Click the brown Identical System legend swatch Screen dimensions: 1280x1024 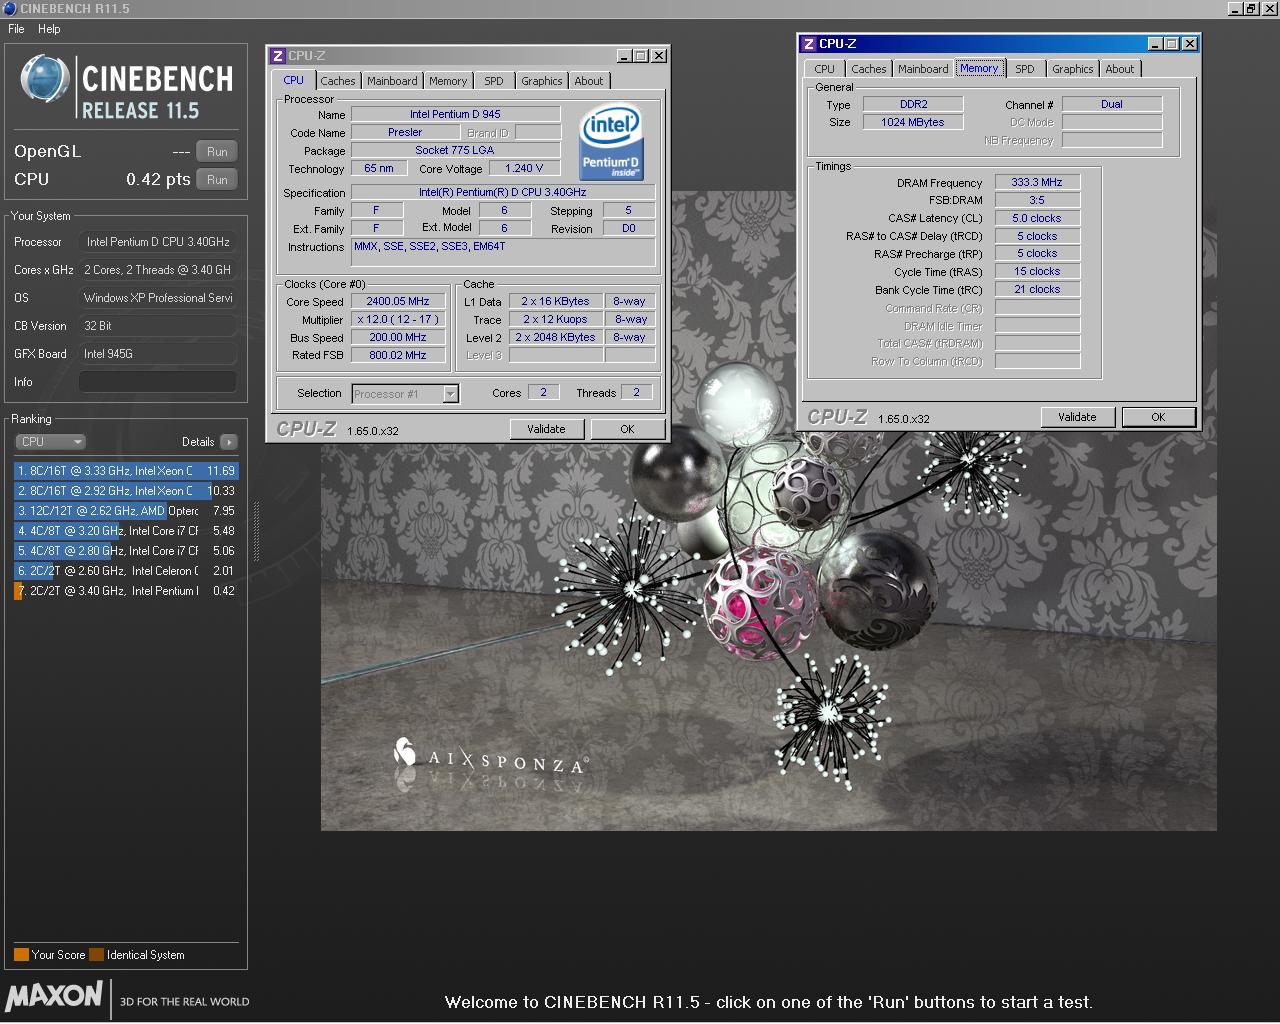96,955
